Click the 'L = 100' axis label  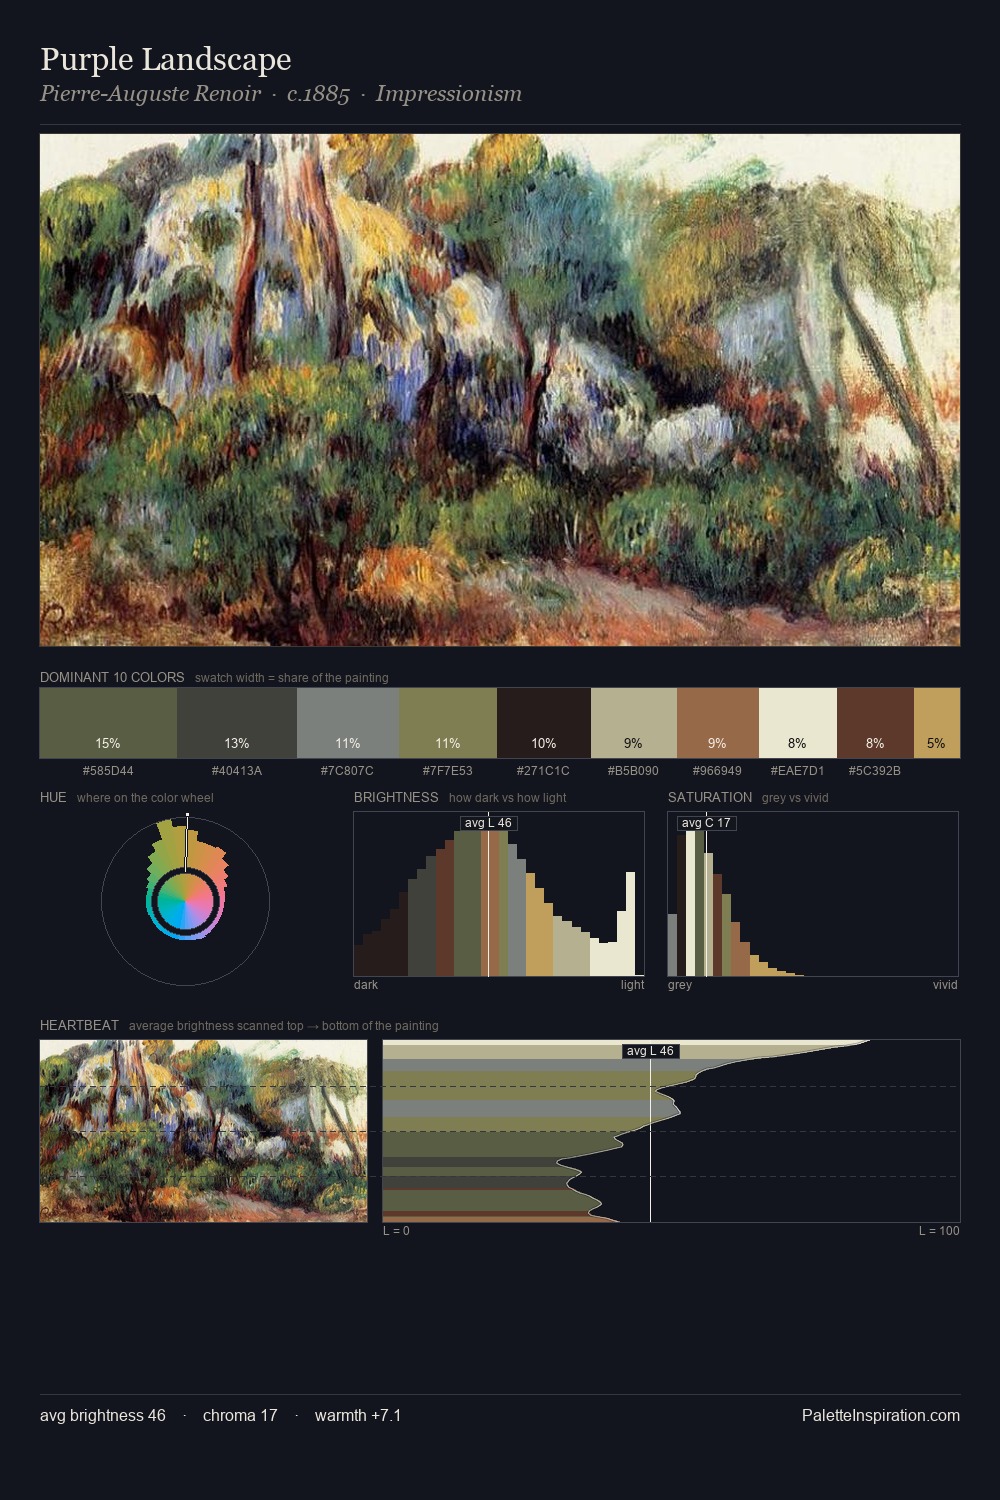pyautogui.click(x=939, y=1231)
